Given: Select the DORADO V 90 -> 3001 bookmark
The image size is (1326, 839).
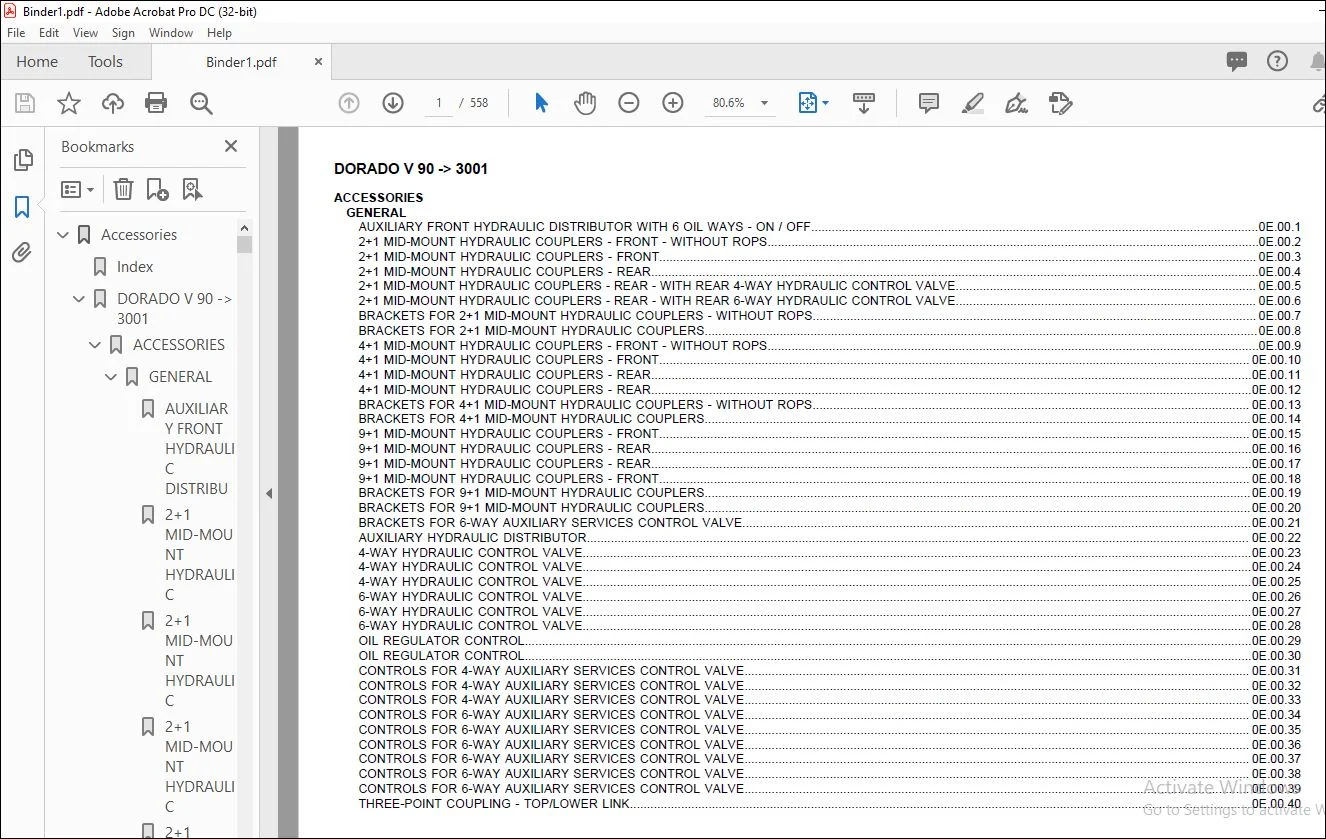Looking at the screenshot, I should point(175,309).
